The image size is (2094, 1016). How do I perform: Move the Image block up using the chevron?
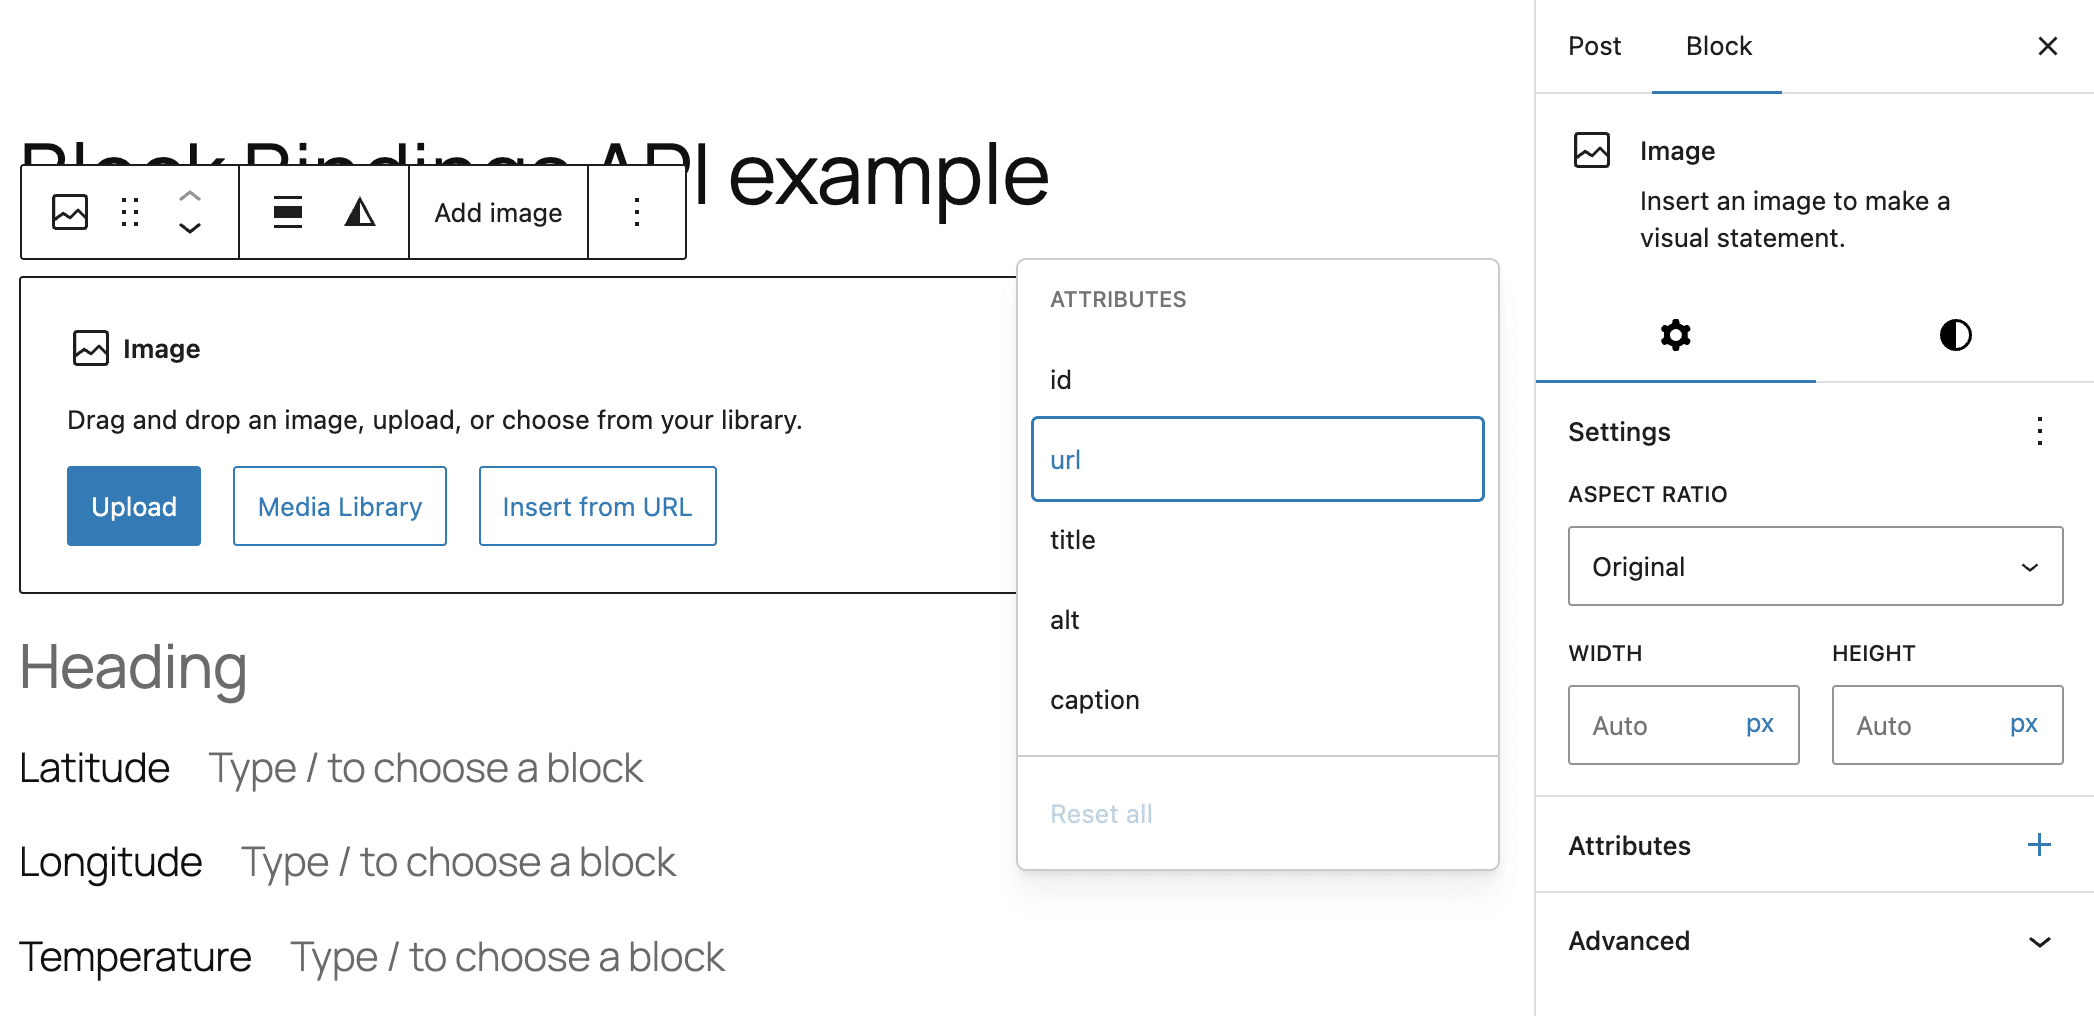tap(188, 196)
